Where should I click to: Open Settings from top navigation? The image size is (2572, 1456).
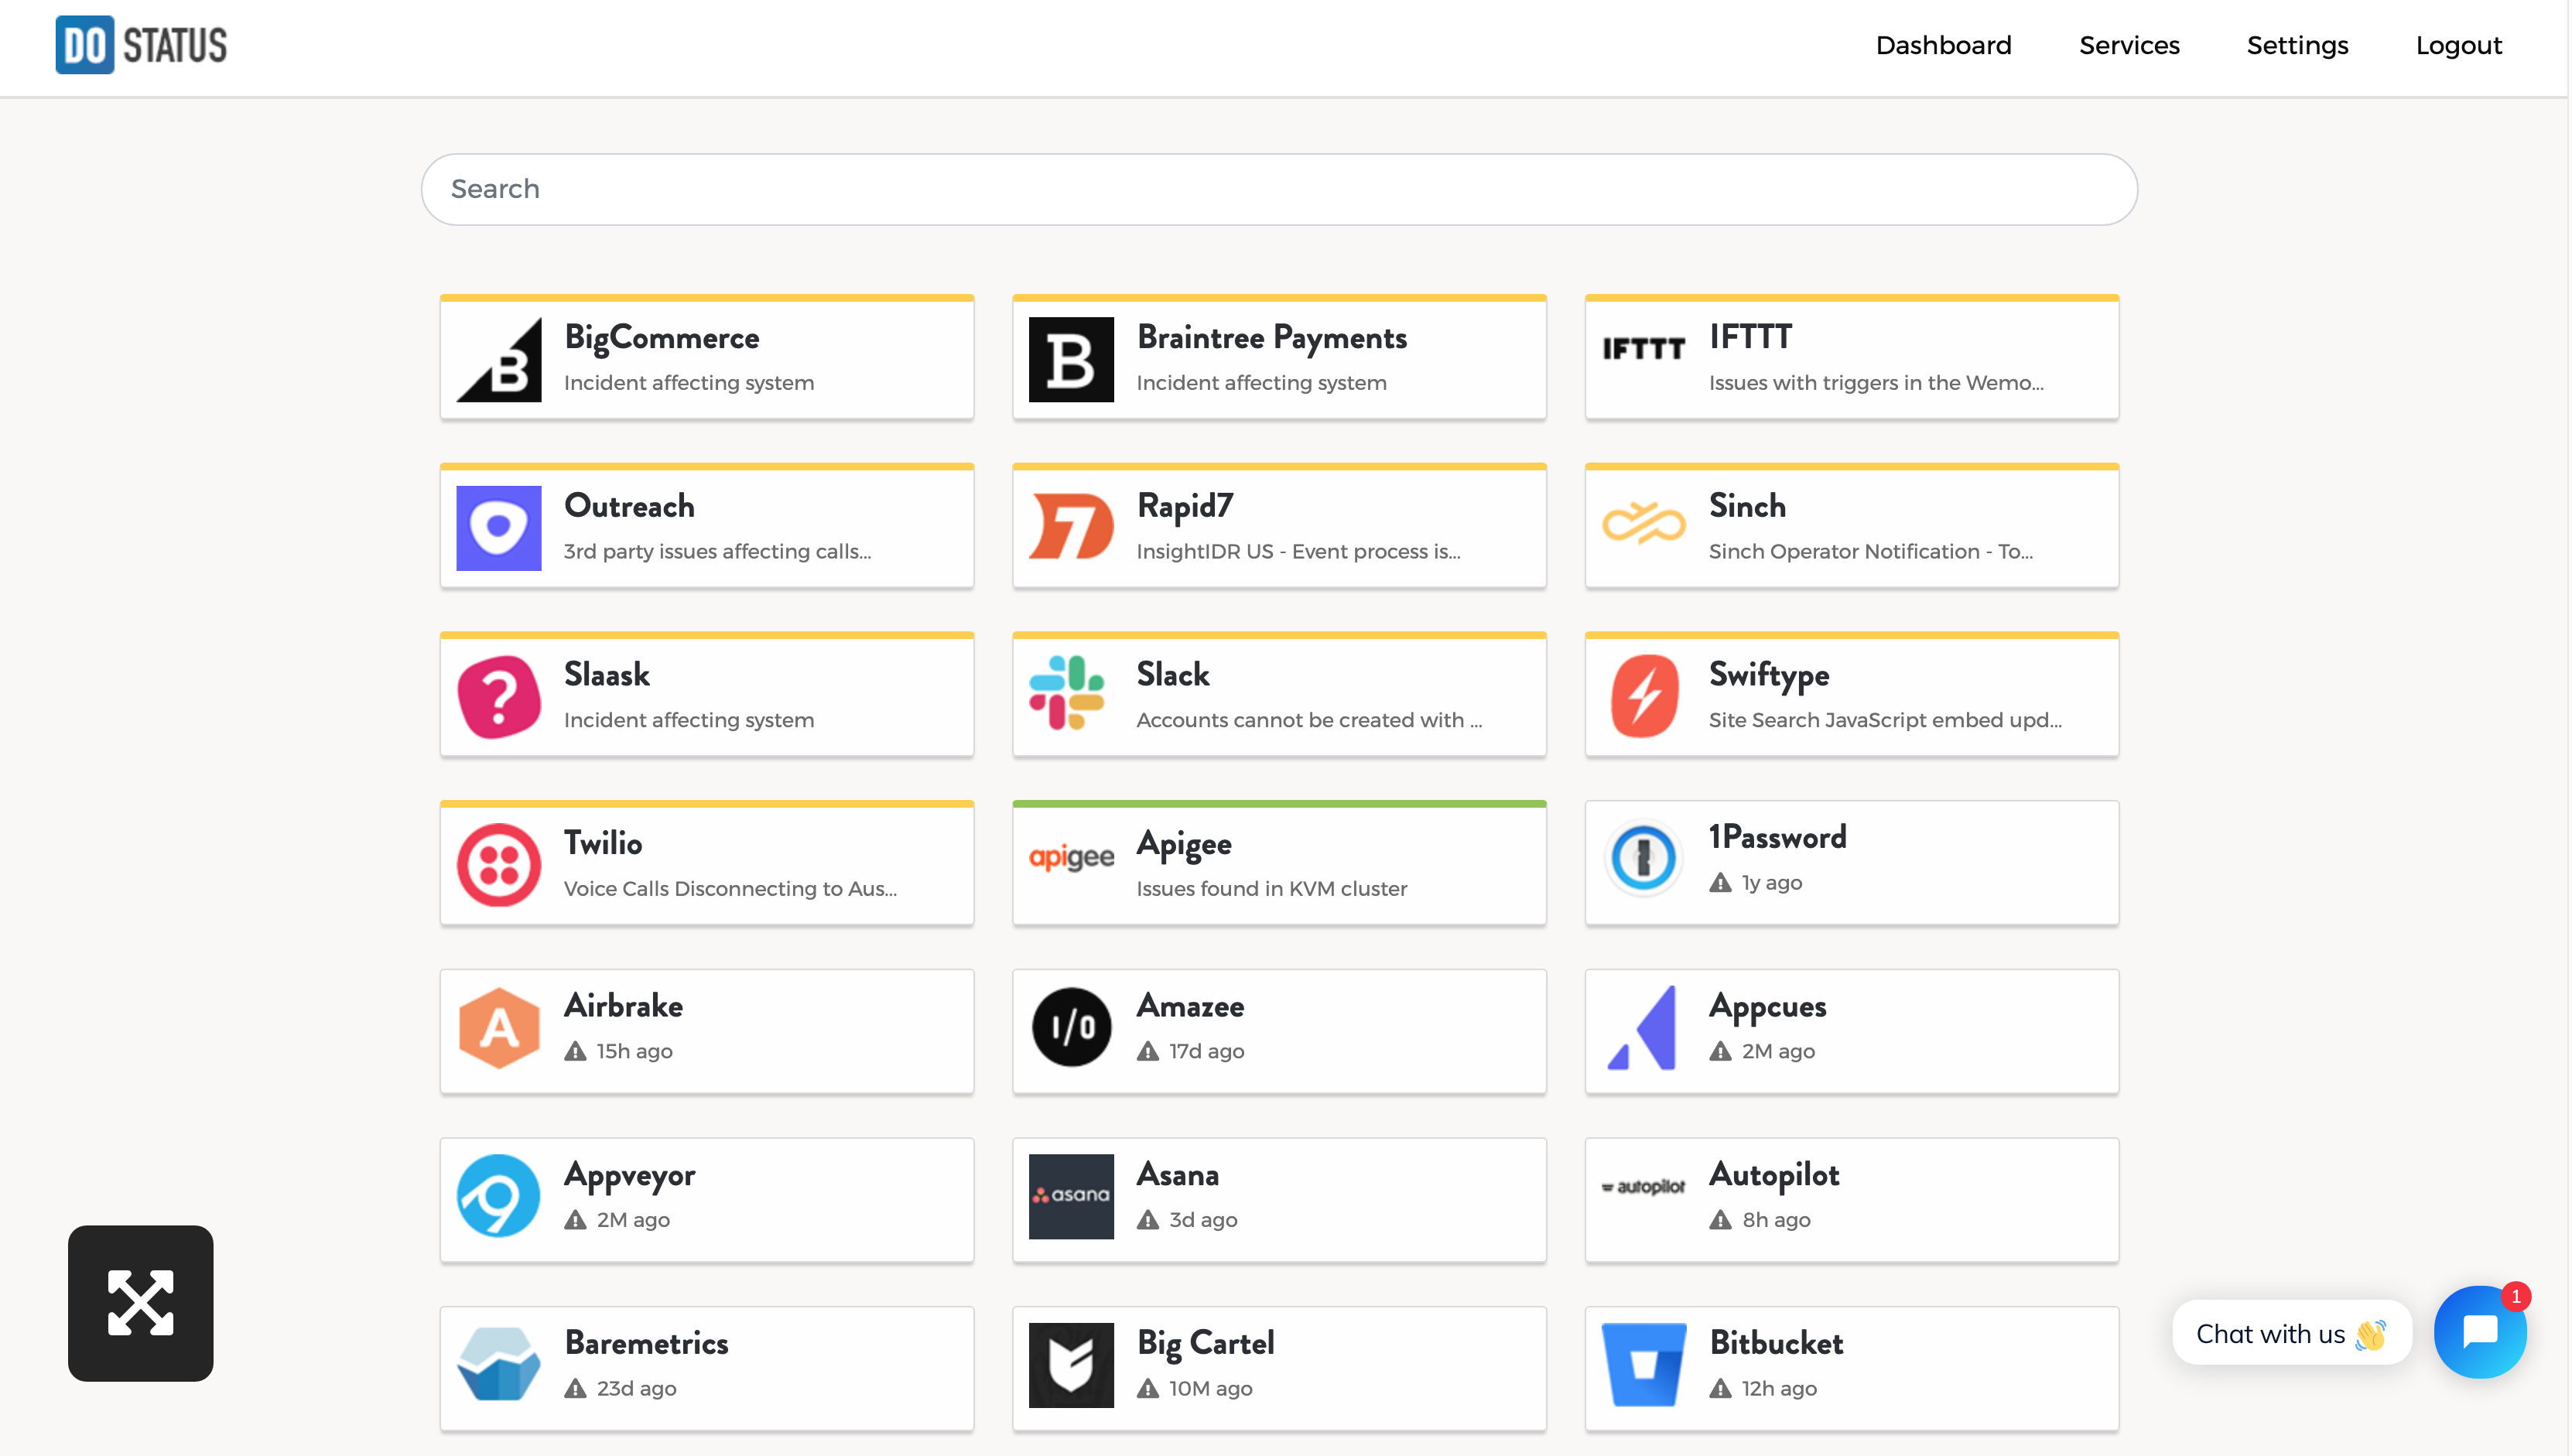click(2296, 45)
